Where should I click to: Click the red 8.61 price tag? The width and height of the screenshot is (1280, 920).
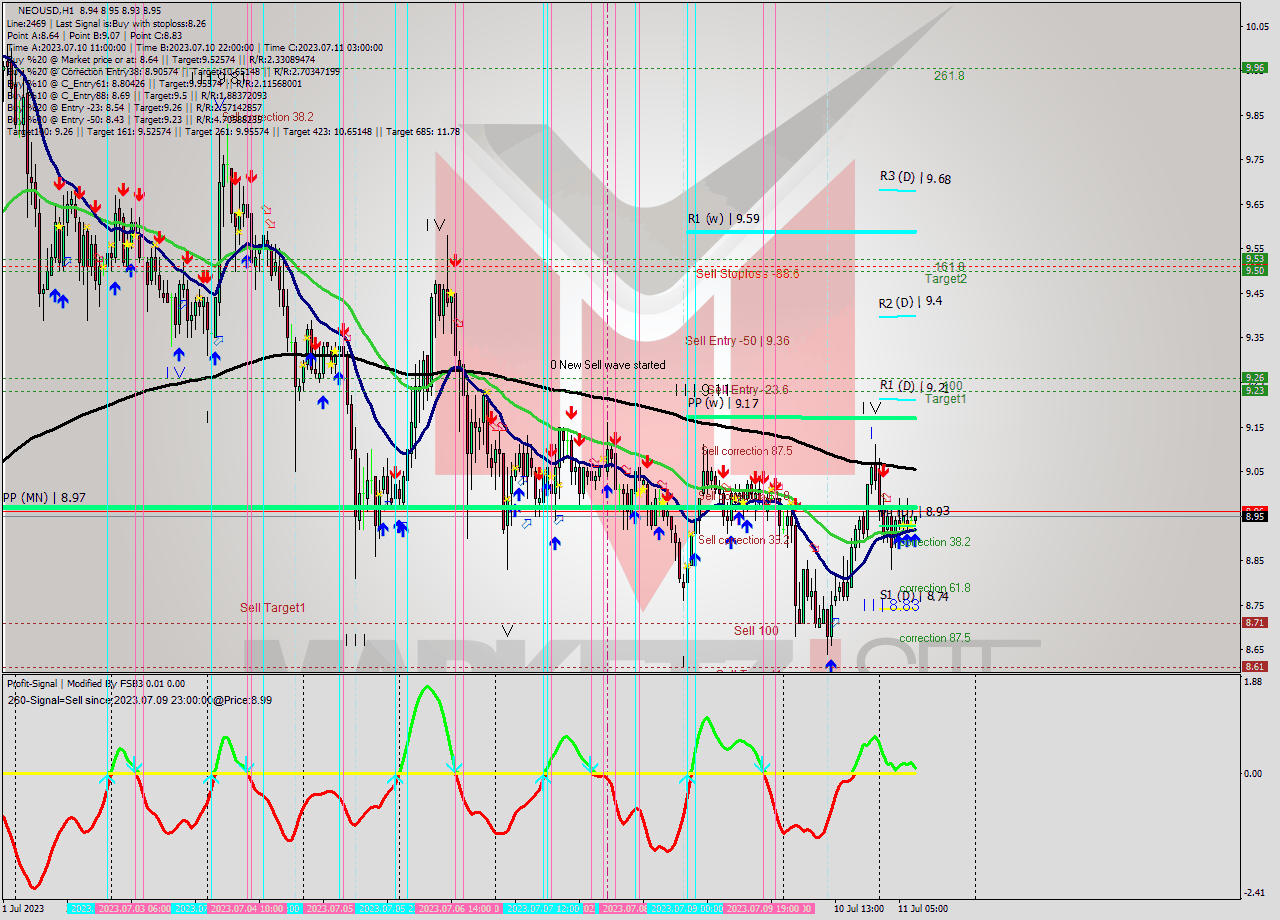click(x=1254, y=666)
